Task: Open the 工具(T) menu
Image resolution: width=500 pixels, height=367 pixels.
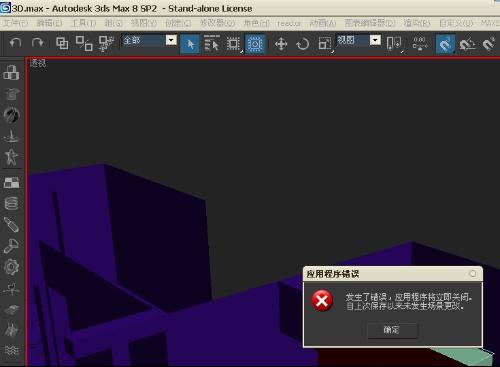Action: (x=84, y=23)
